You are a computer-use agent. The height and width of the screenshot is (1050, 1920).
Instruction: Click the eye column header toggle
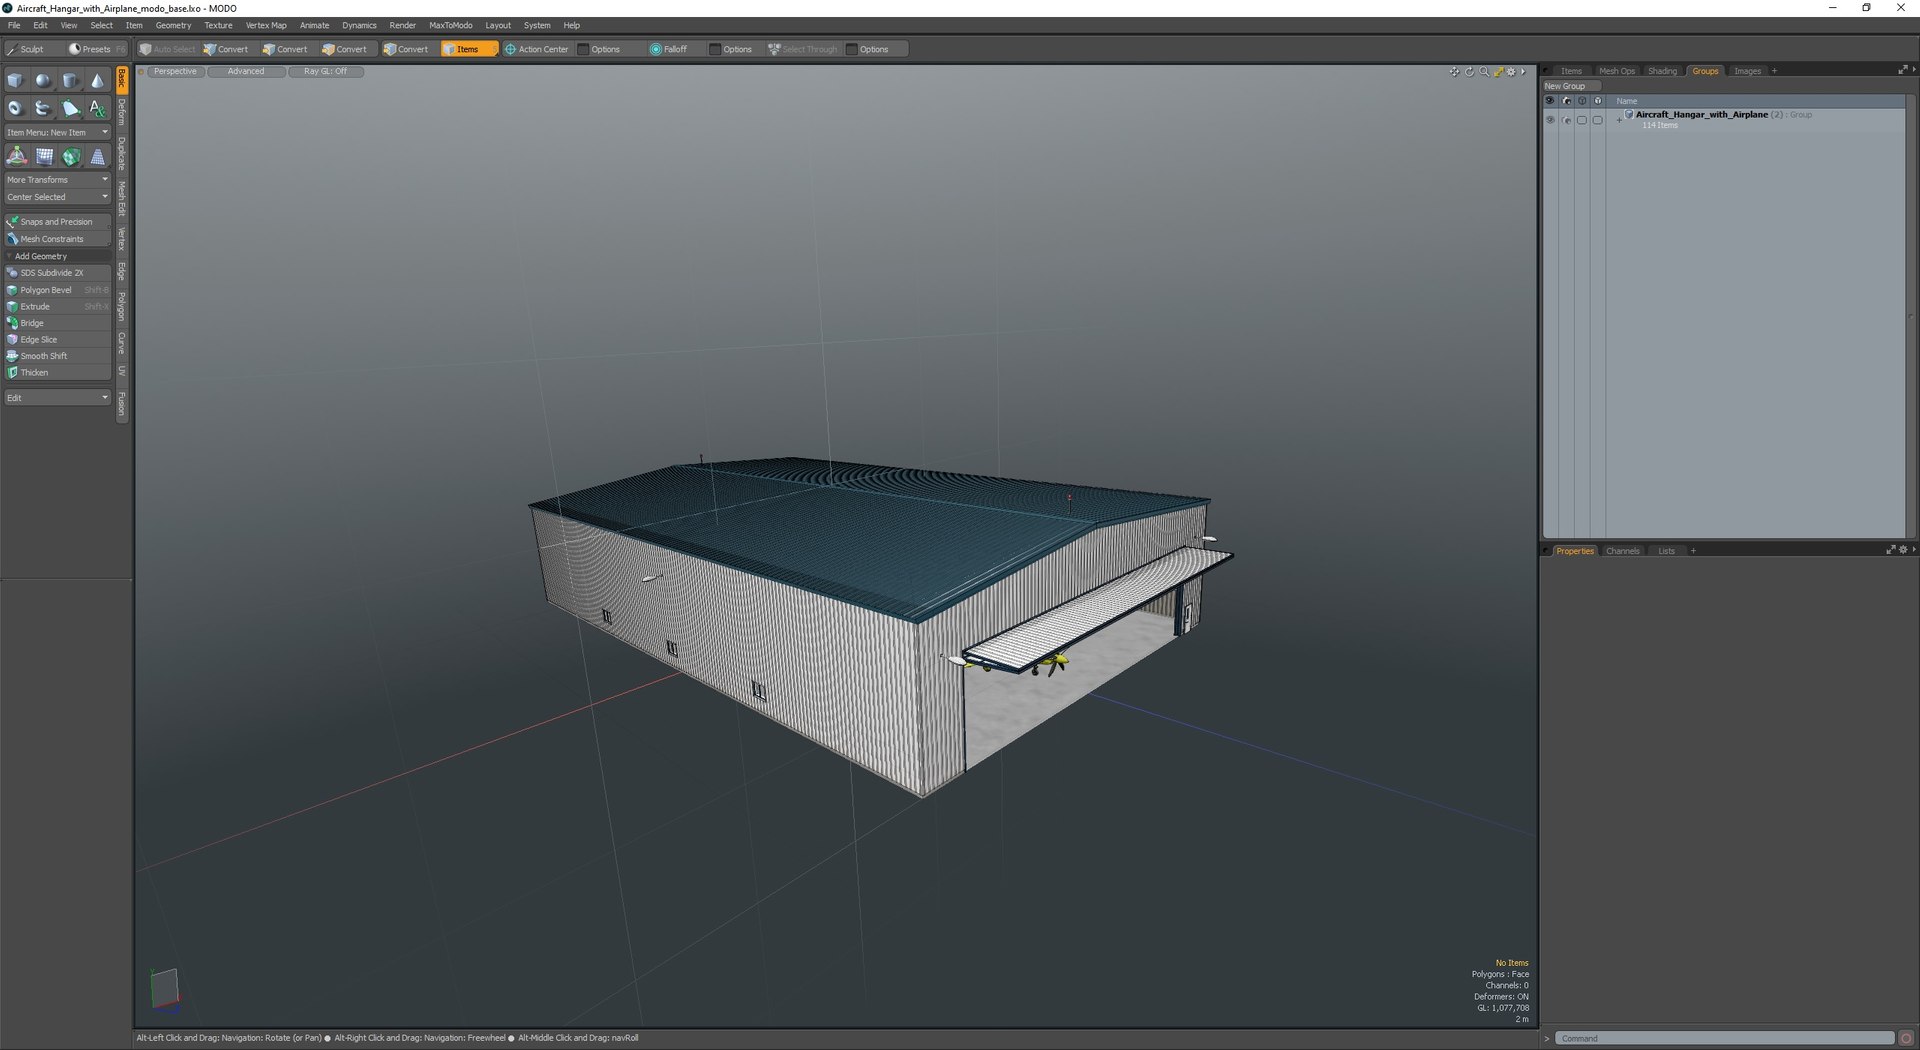point(1550,101)
